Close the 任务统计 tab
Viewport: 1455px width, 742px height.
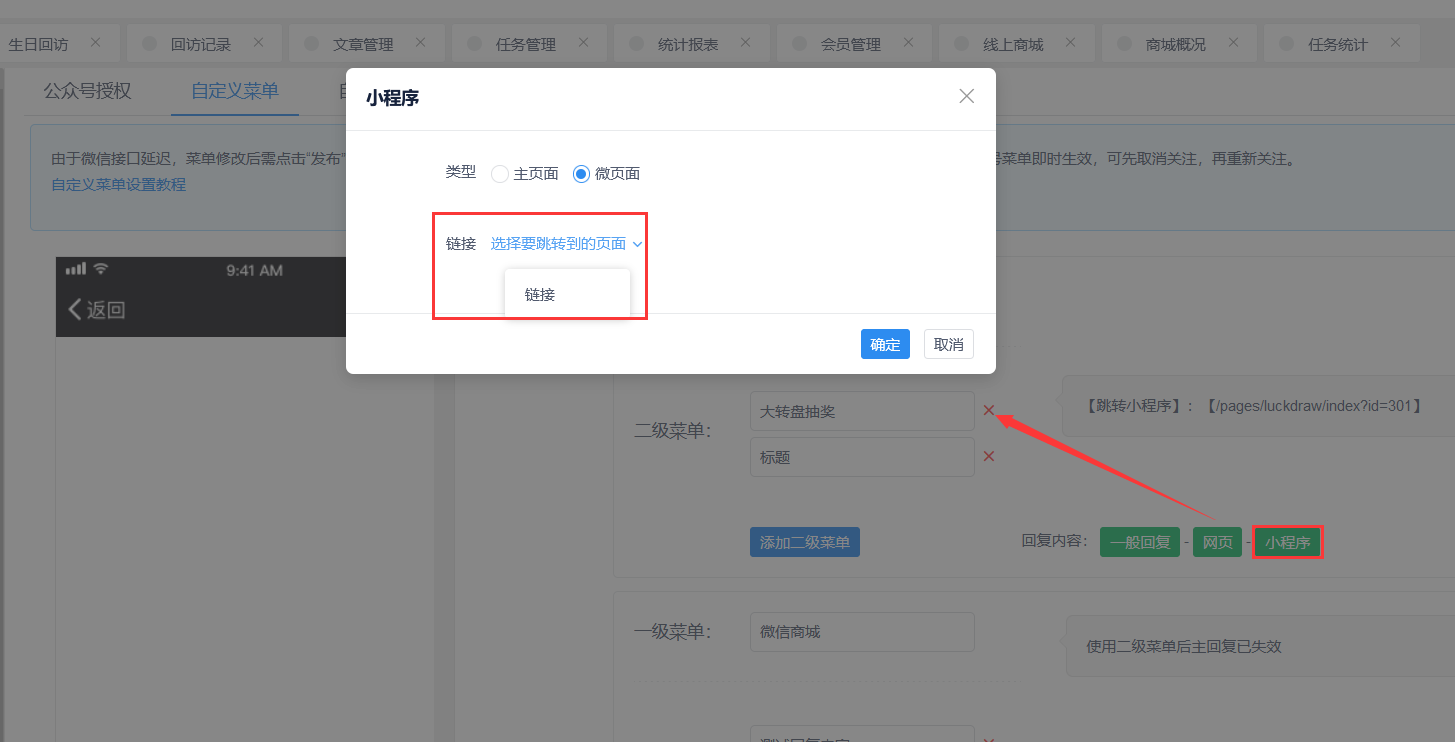[x=1396, y=42]
